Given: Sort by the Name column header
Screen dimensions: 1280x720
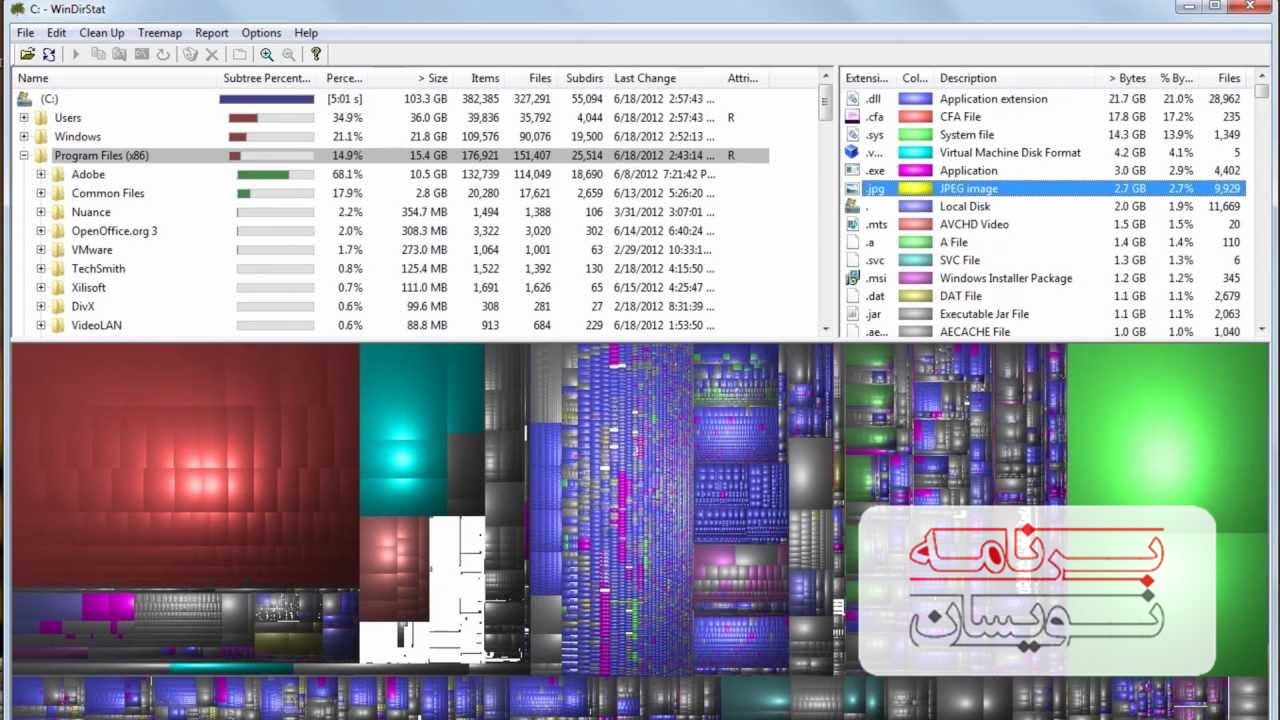Looking at the screenshot, I should pyautogui.click(x=115, y=78).
